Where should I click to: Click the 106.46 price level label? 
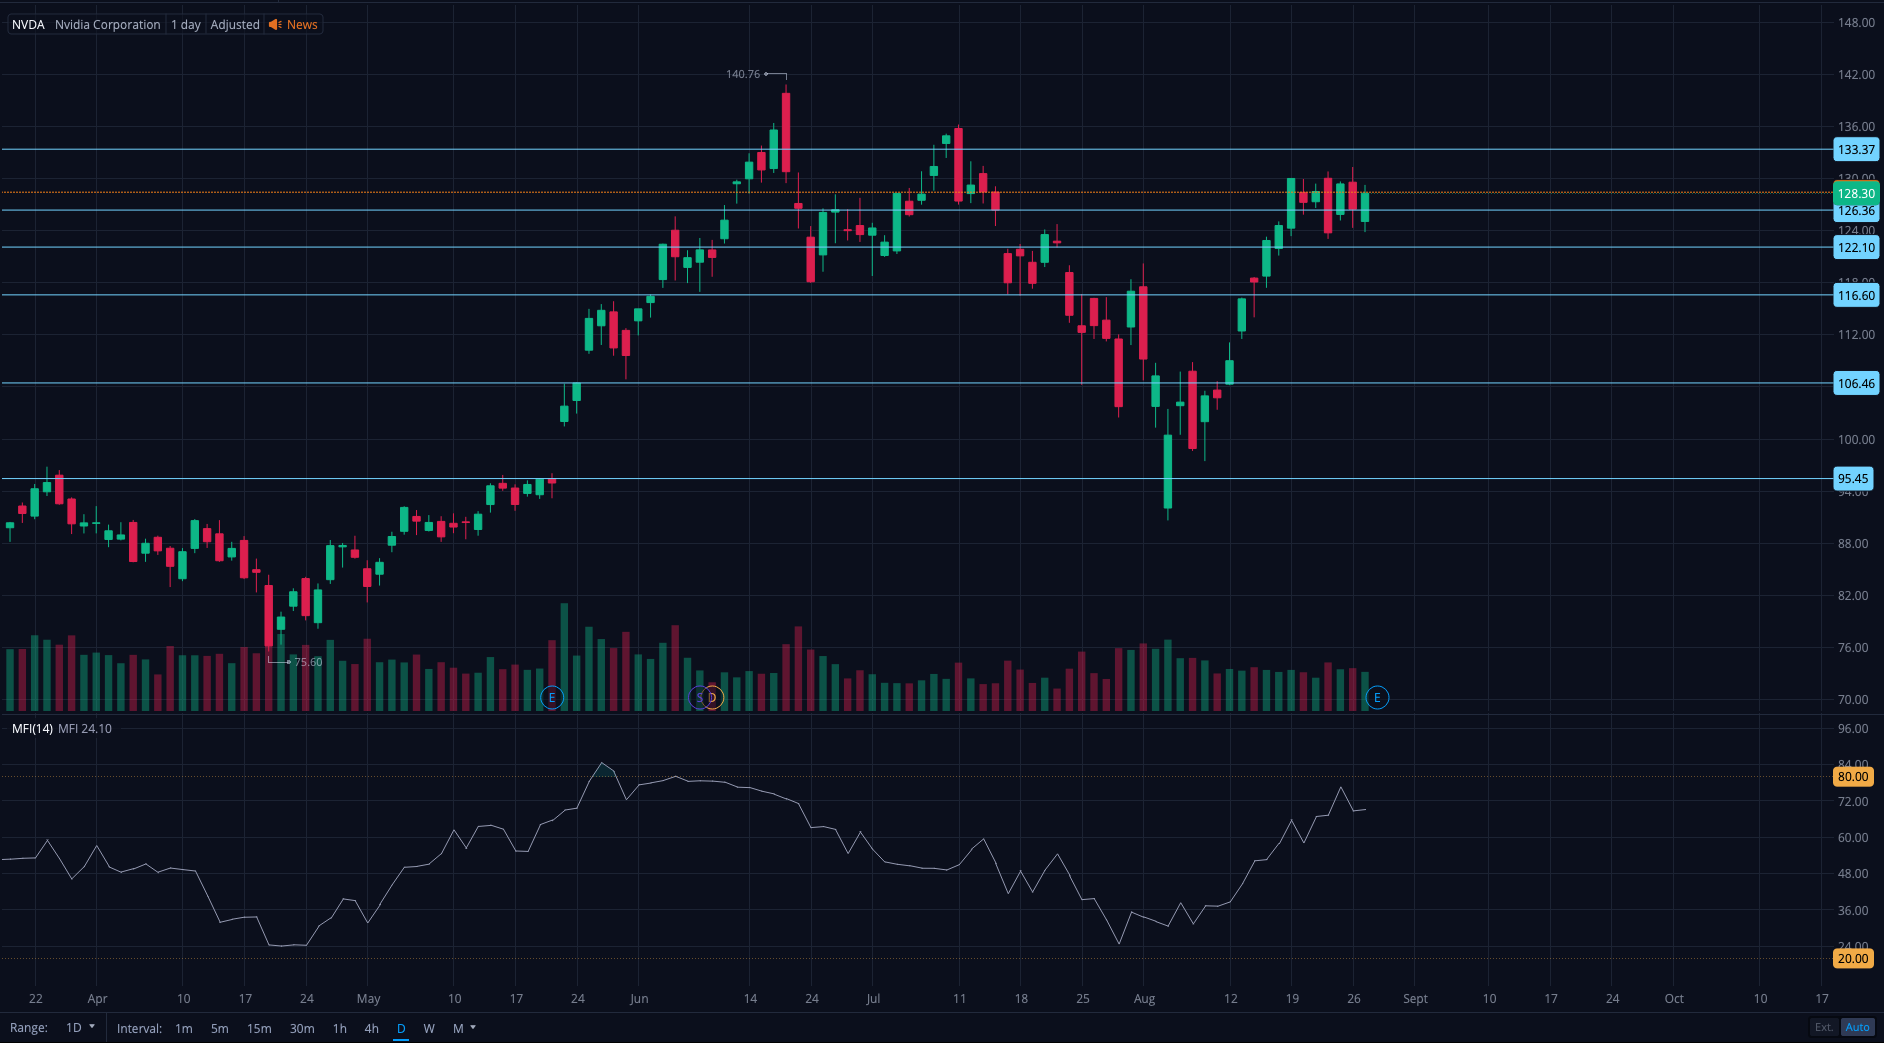click(1856, 383)
